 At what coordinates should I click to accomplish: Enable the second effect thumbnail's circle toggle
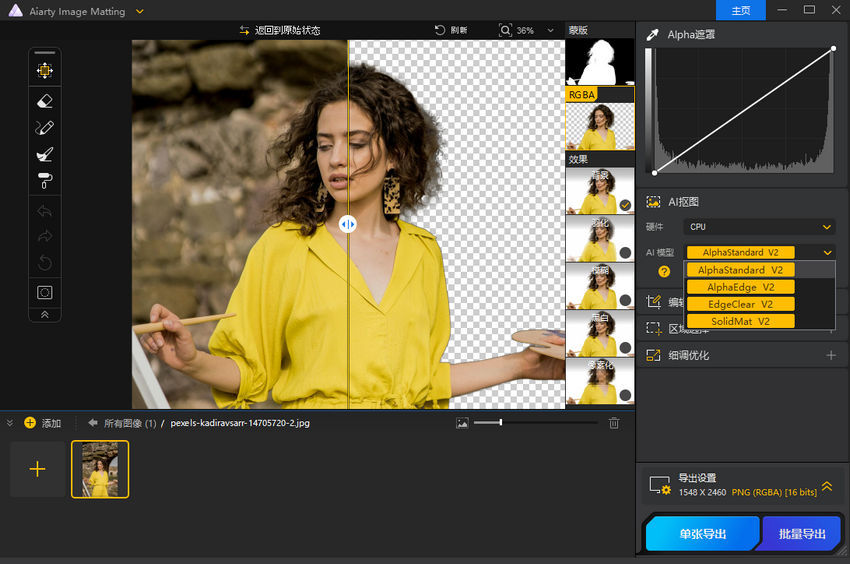tap(625, 253)
